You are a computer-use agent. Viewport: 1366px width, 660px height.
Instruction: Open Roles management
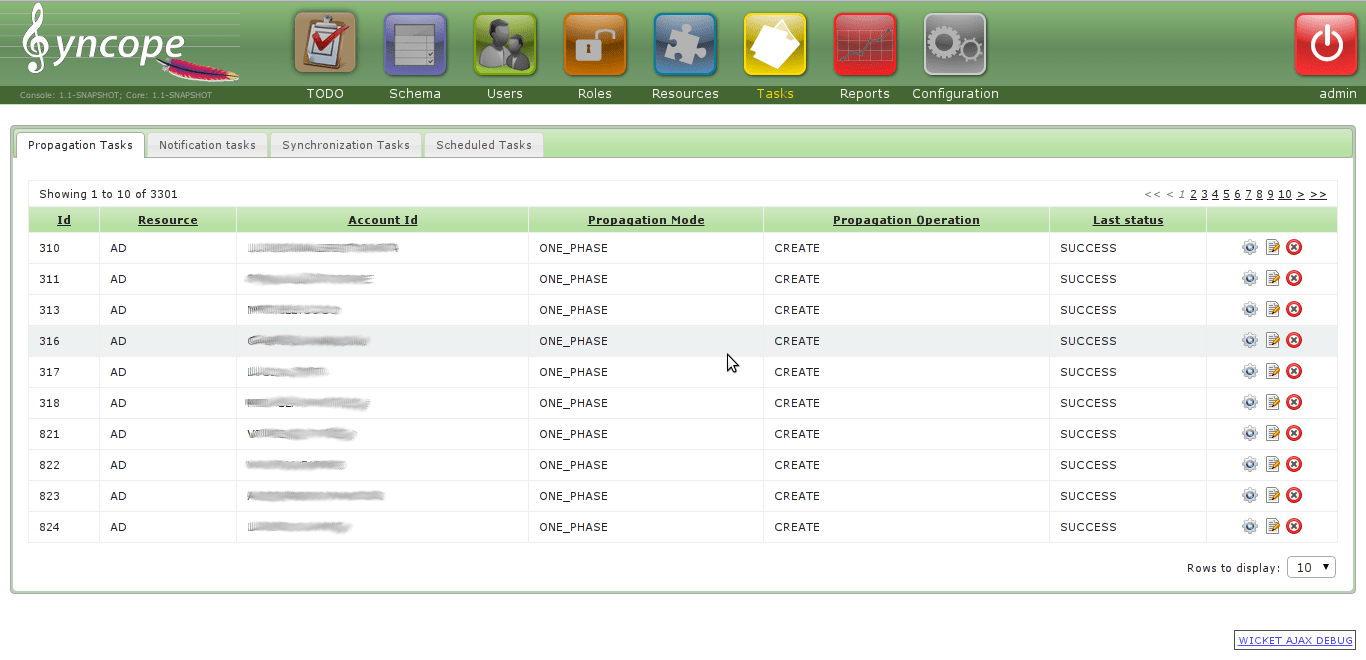(x=595, y=45)
